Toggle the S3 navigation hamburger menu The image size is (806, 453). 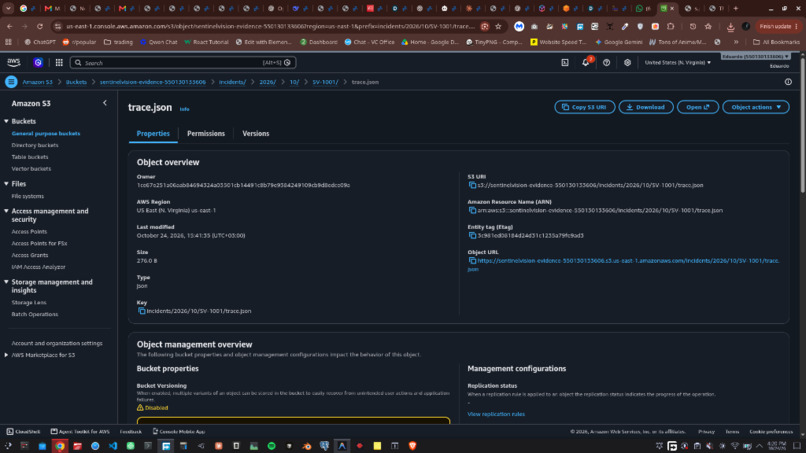click(11, 82)
